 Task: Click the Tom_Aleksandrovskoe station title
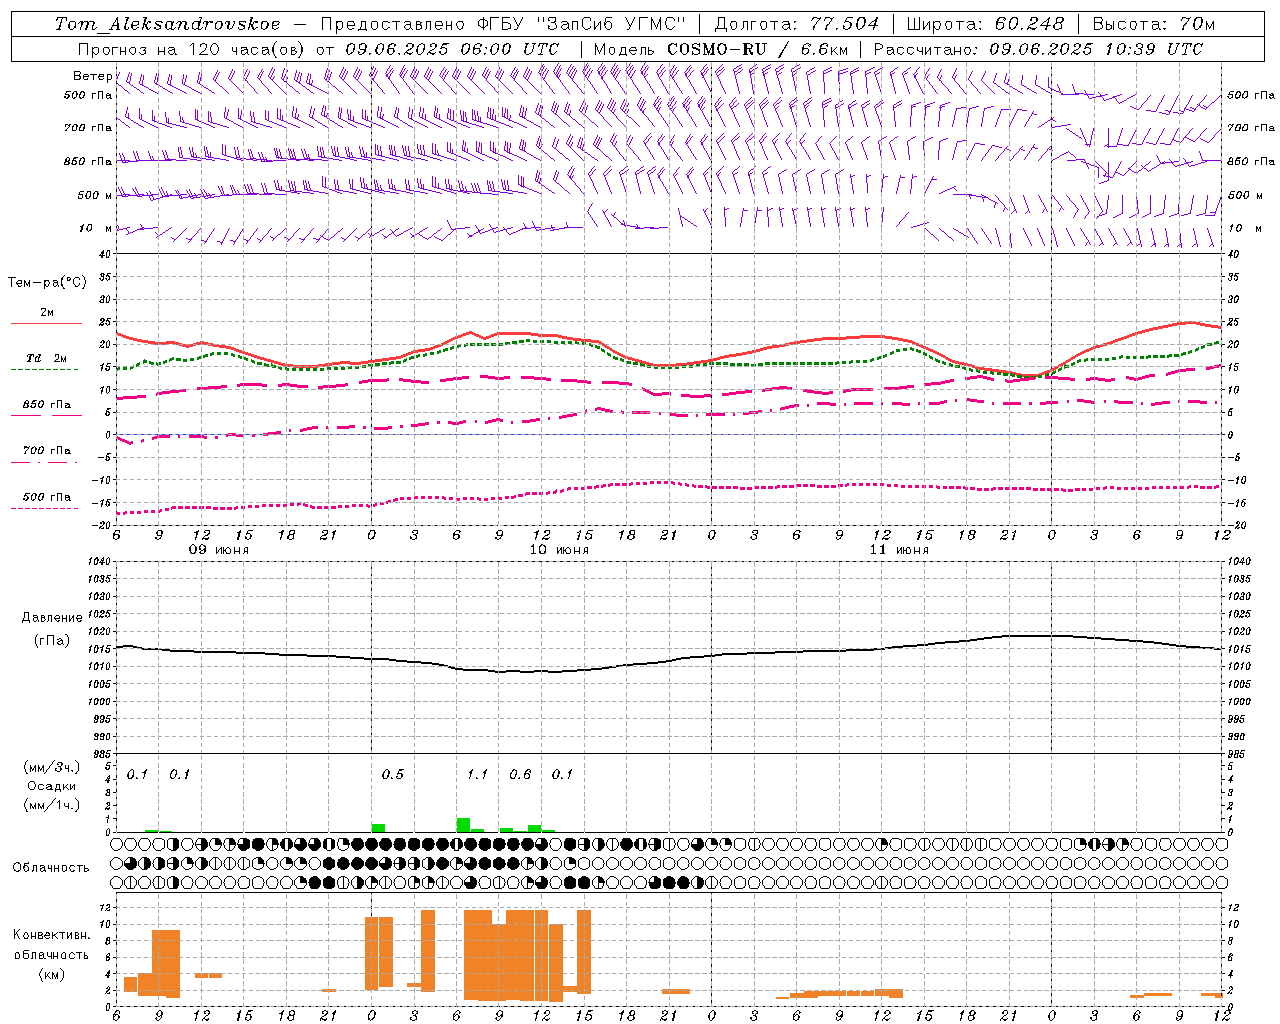pyautogui.click(x=168, y=24)
